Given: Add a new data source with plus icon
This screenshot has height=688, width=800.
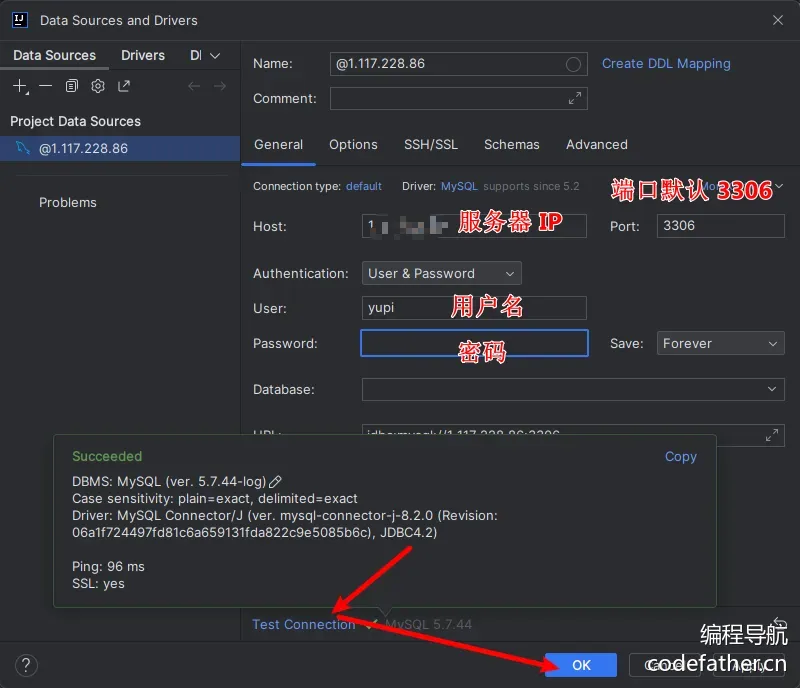Looking at the screenshot, I should click(20, 86).
